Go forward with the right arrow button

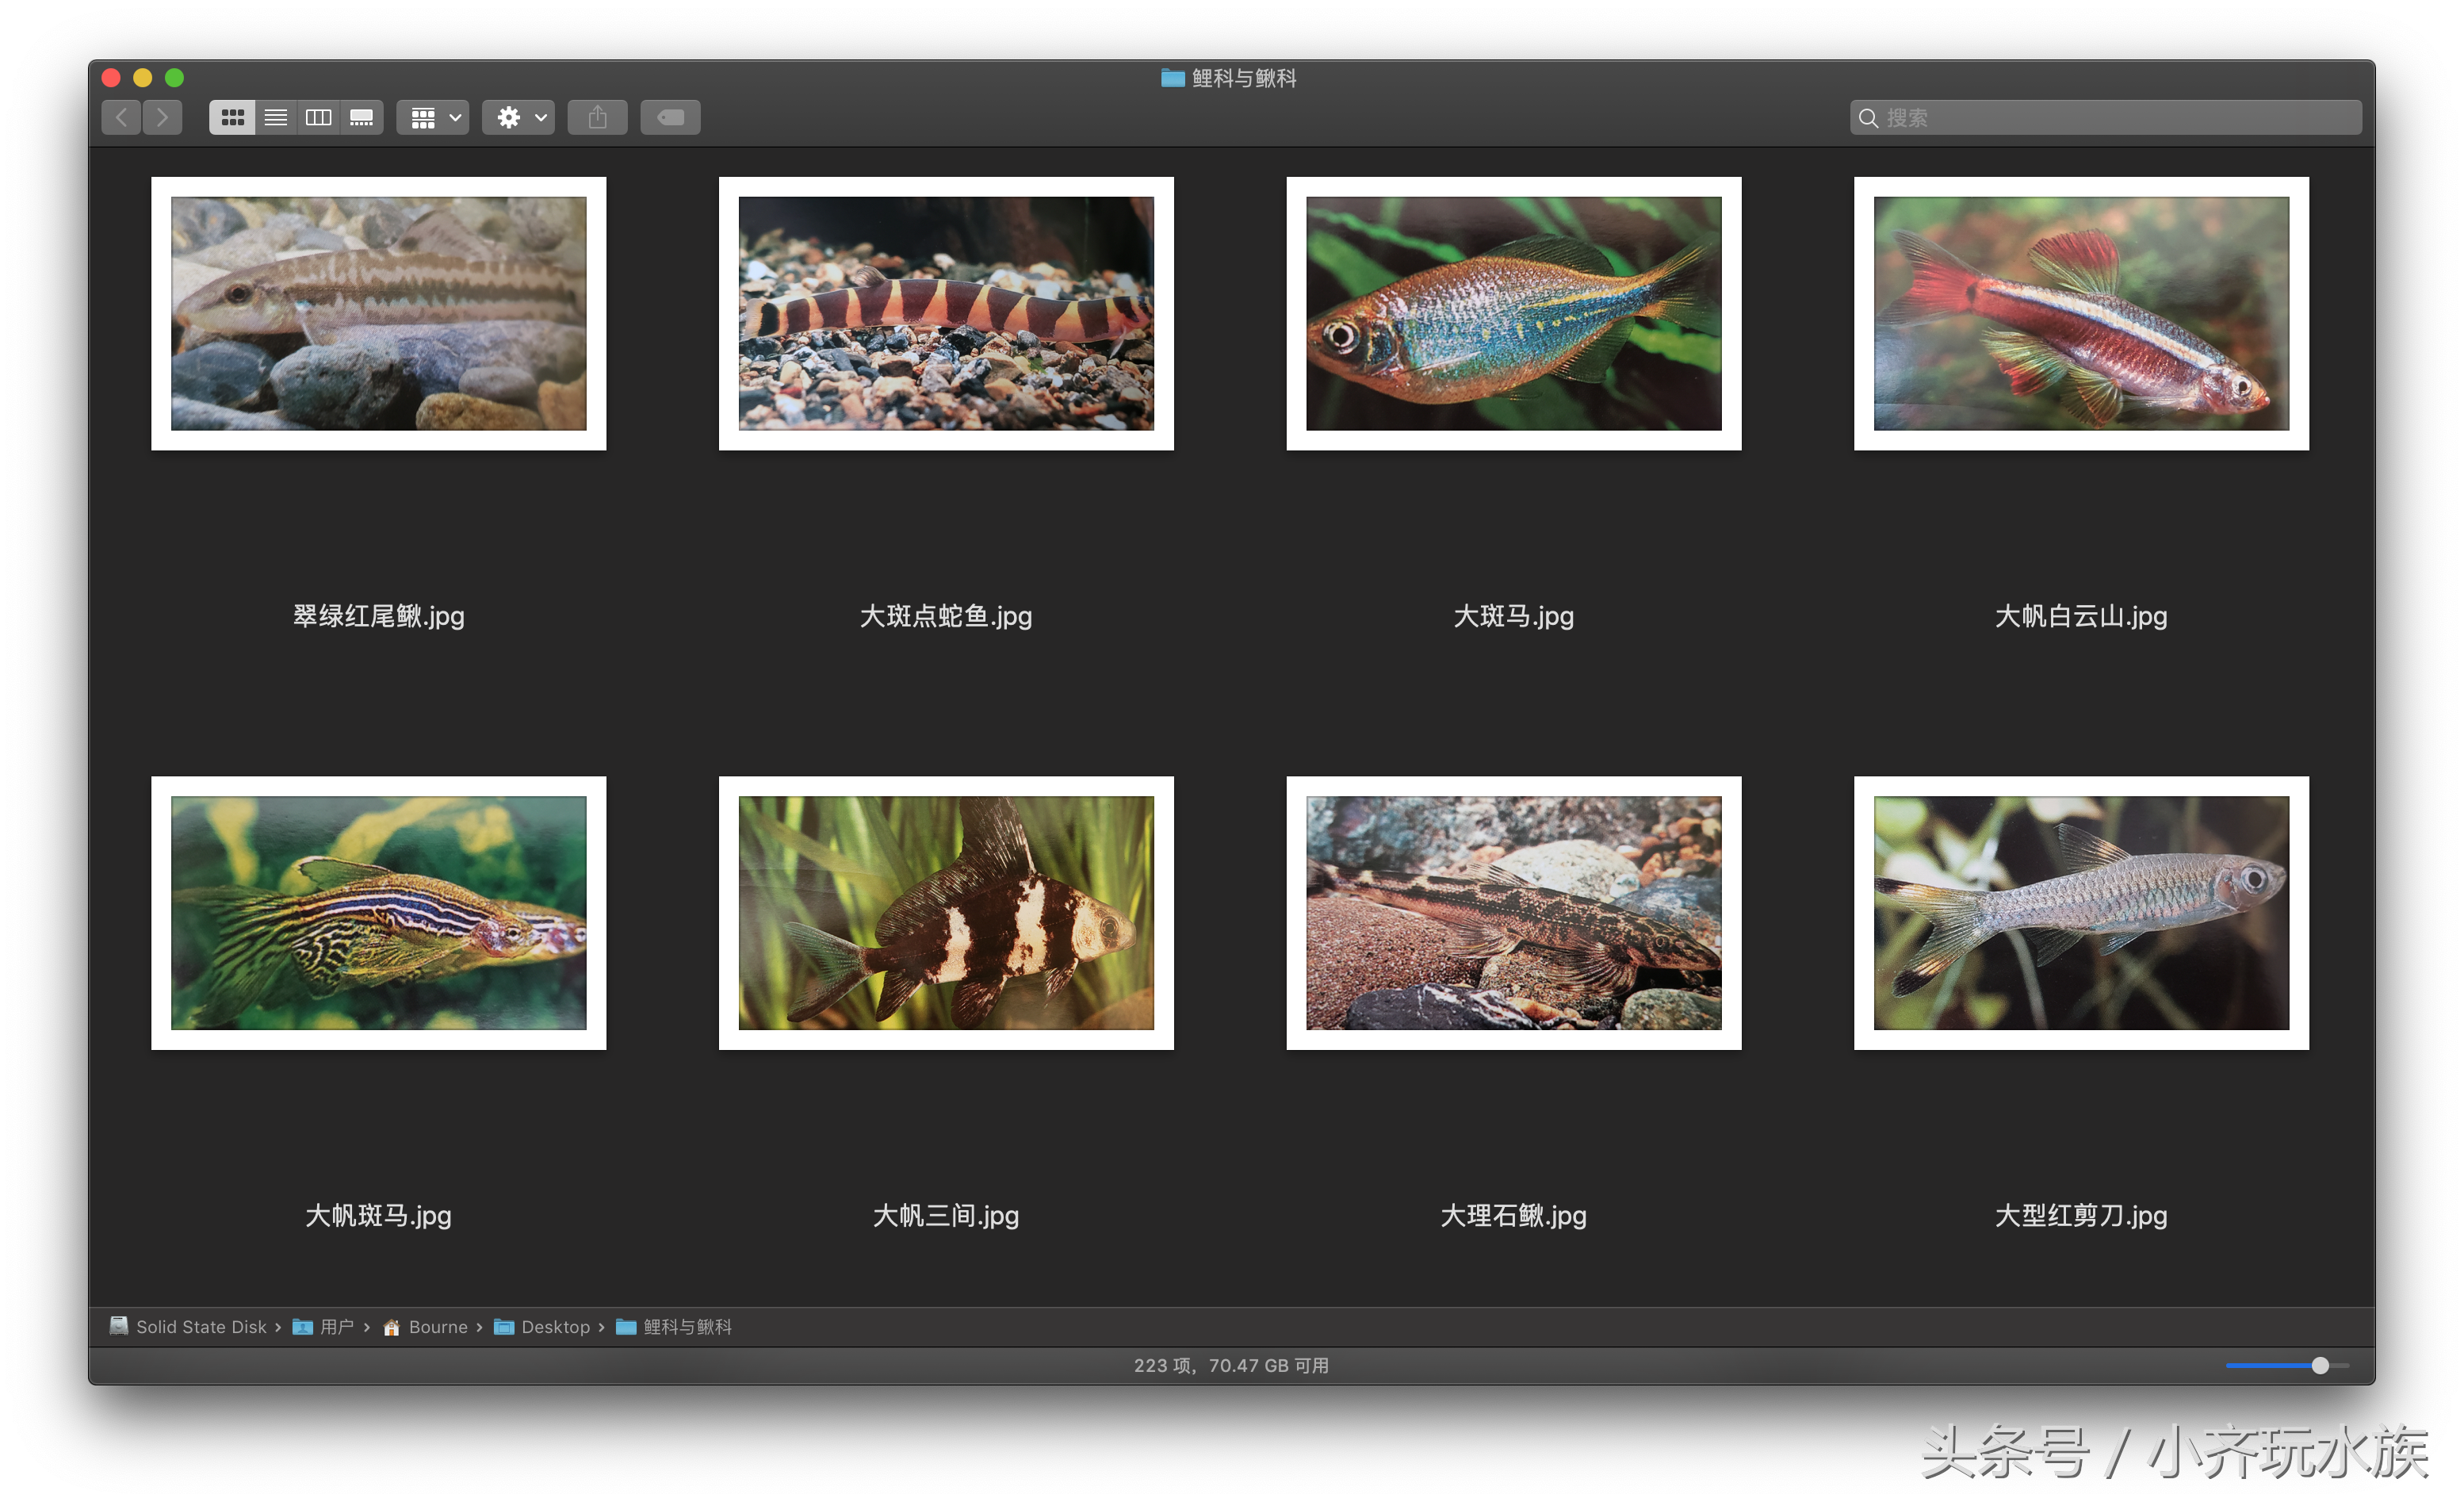coord(162,118)
